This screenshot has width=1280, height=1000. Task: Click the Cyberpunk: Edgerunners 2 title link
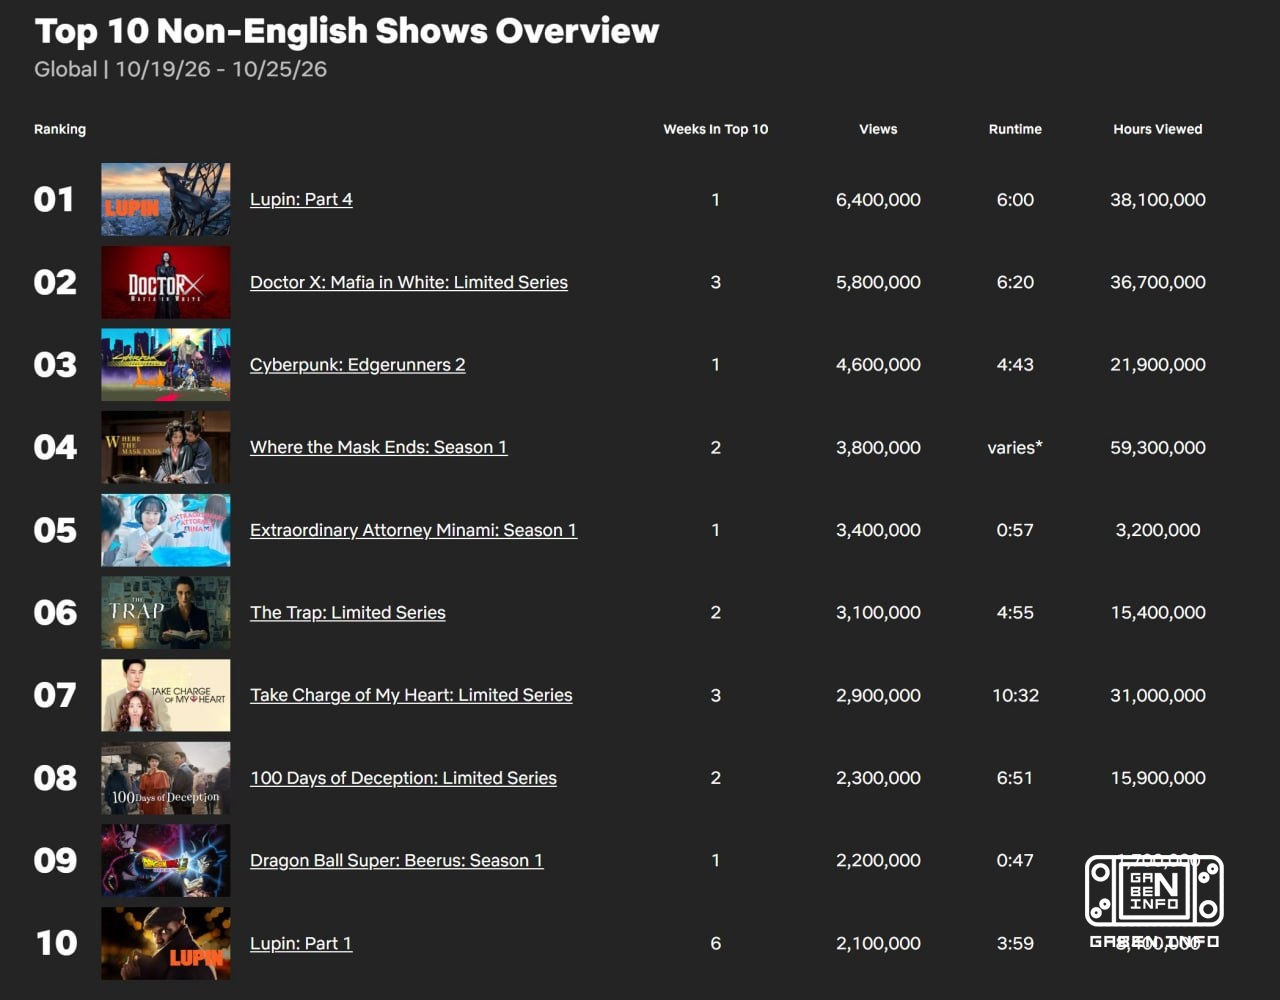click(358, 365)
